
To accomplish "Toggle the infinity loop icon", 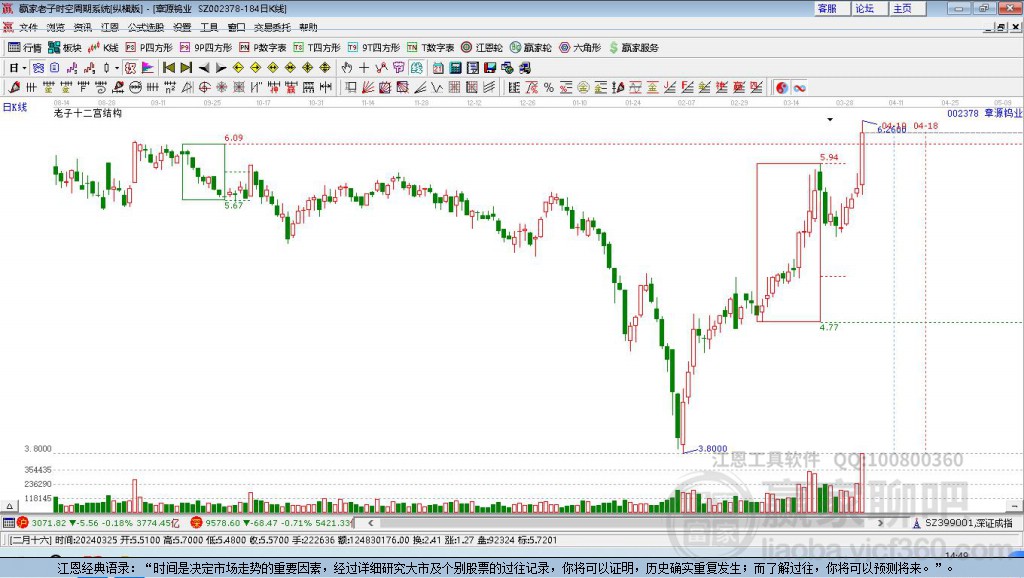I will 799,88.
